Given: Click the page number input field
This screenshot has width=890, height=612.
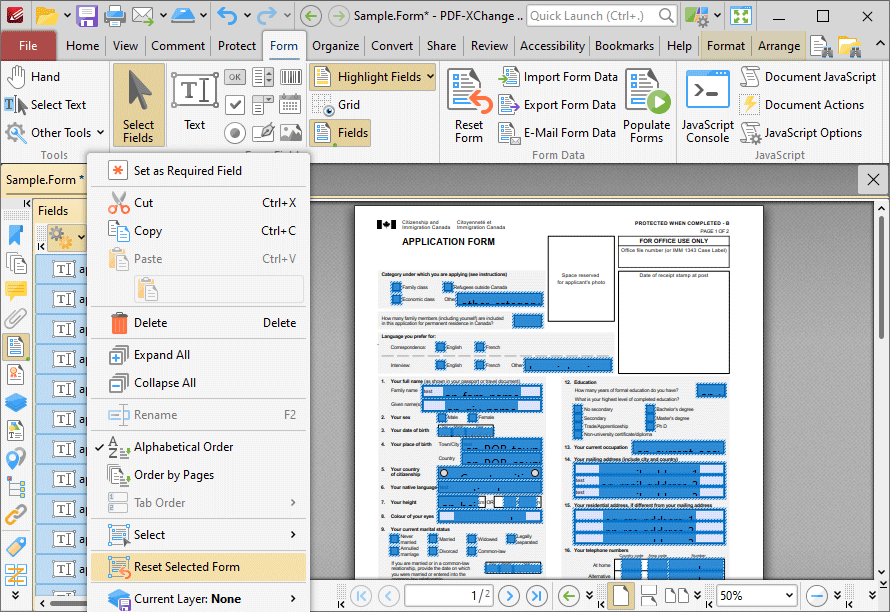Looking at the screenshot, I should click(x=448, y=596).
